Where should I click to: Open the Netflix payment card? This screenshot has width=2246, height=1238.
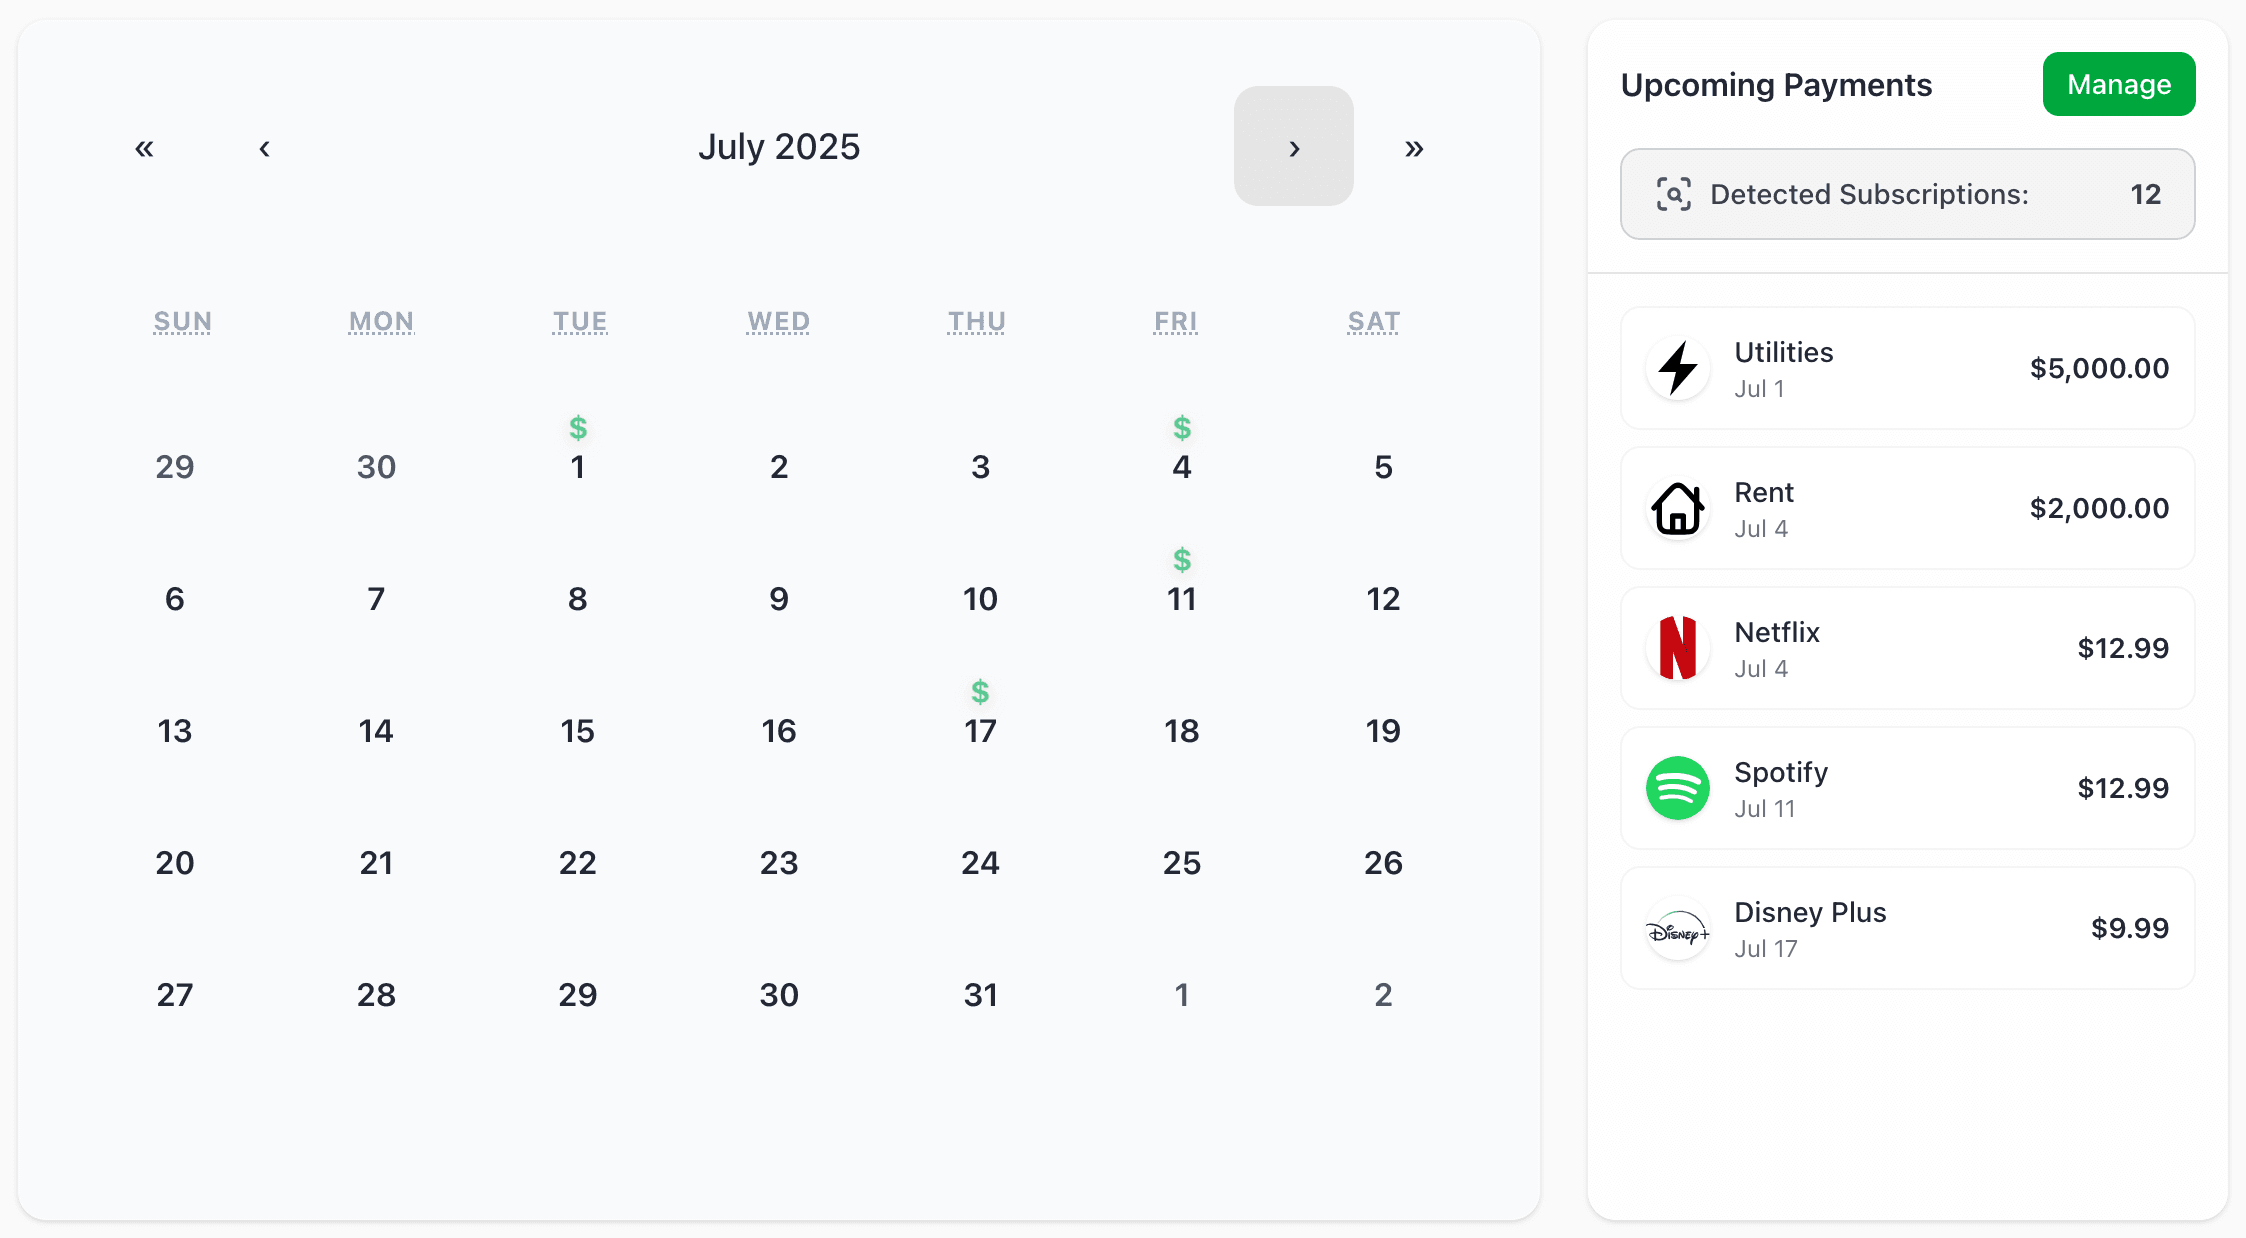(x=1908, y=648)
